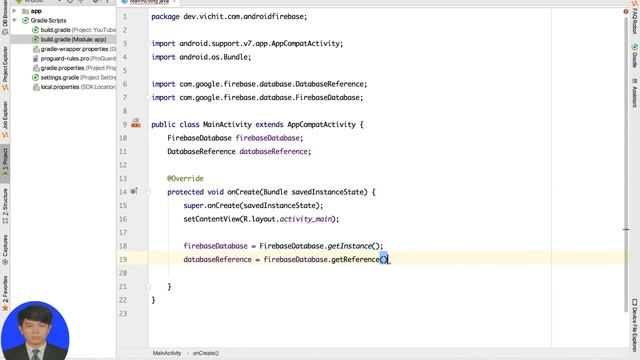Image resolution: width=640 pixels, height=360 pixels.
Task: Click android.os.Bundle import on line 4
Action: click(x=213, y=57)
